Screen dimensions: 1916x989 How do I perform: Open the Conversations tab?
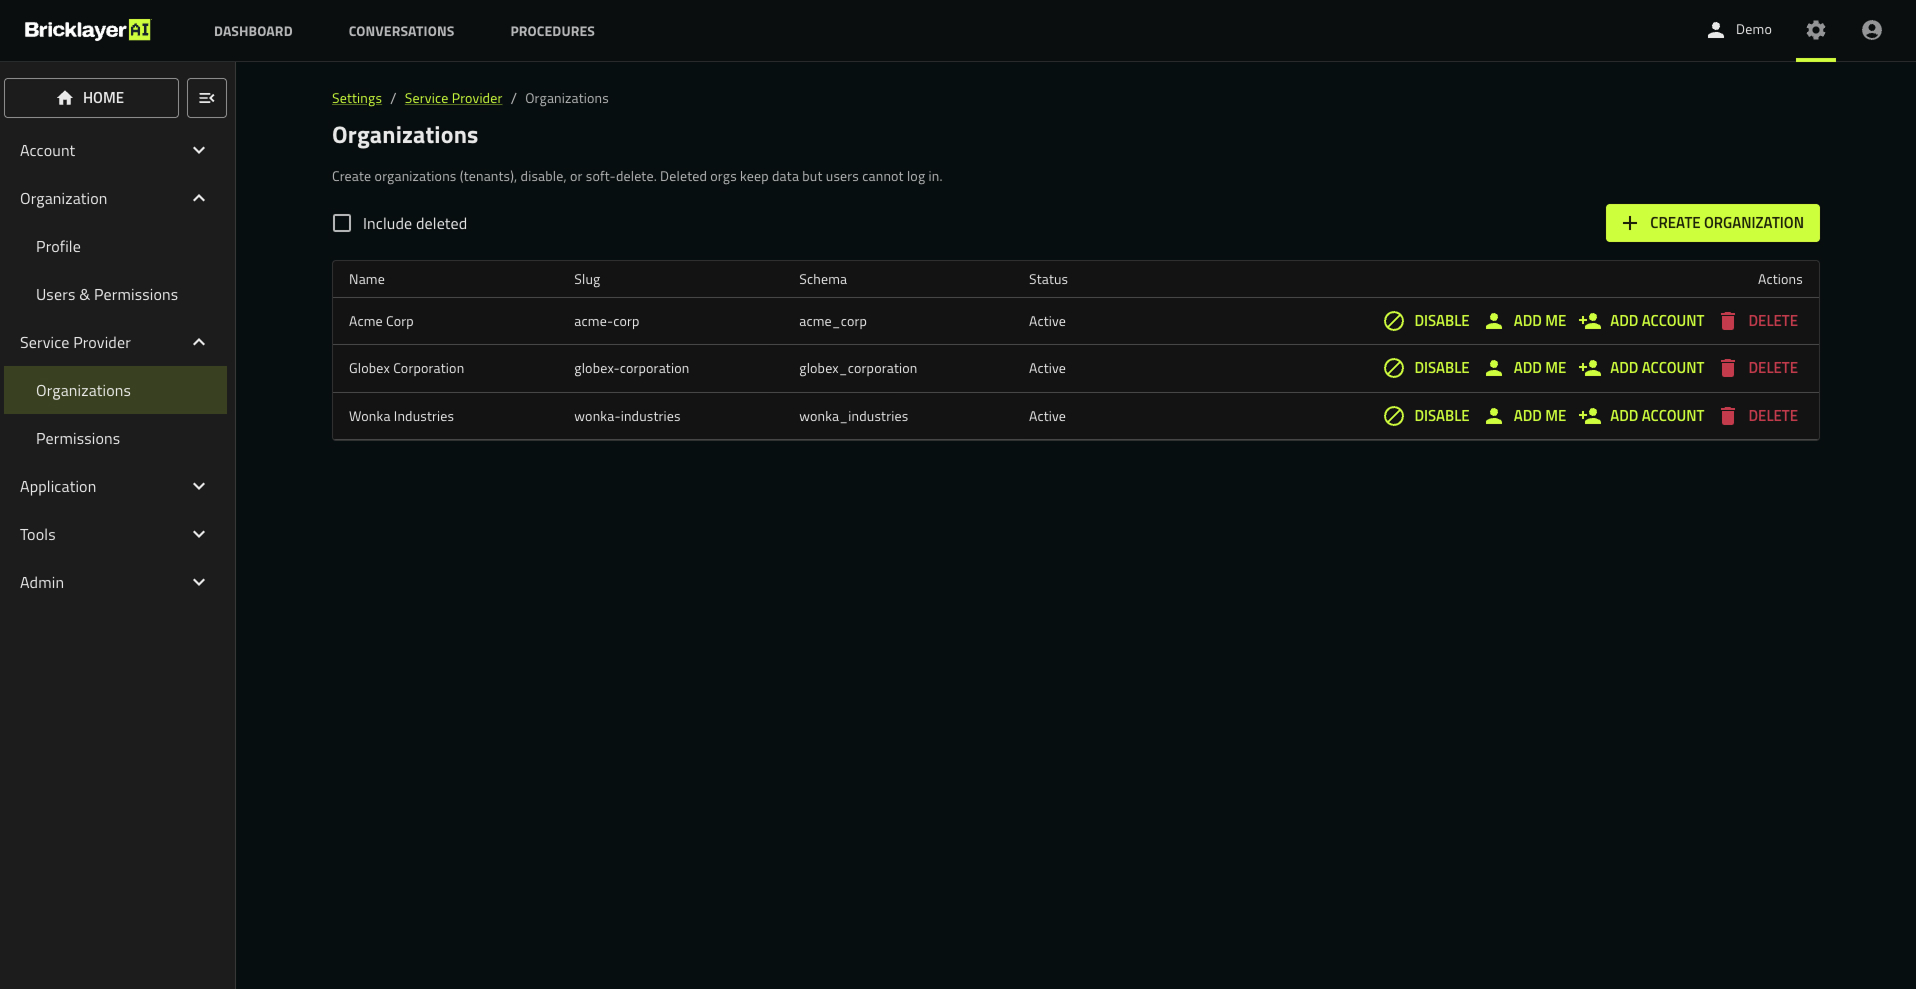tap(401, 31)
